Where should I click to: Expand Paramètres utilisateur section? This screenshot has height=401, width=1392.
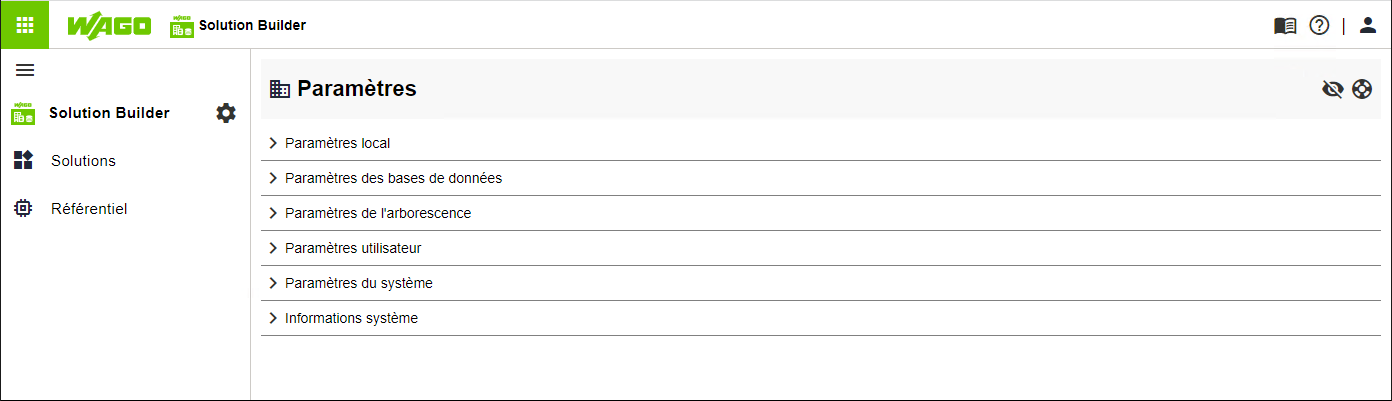point(820,248)
